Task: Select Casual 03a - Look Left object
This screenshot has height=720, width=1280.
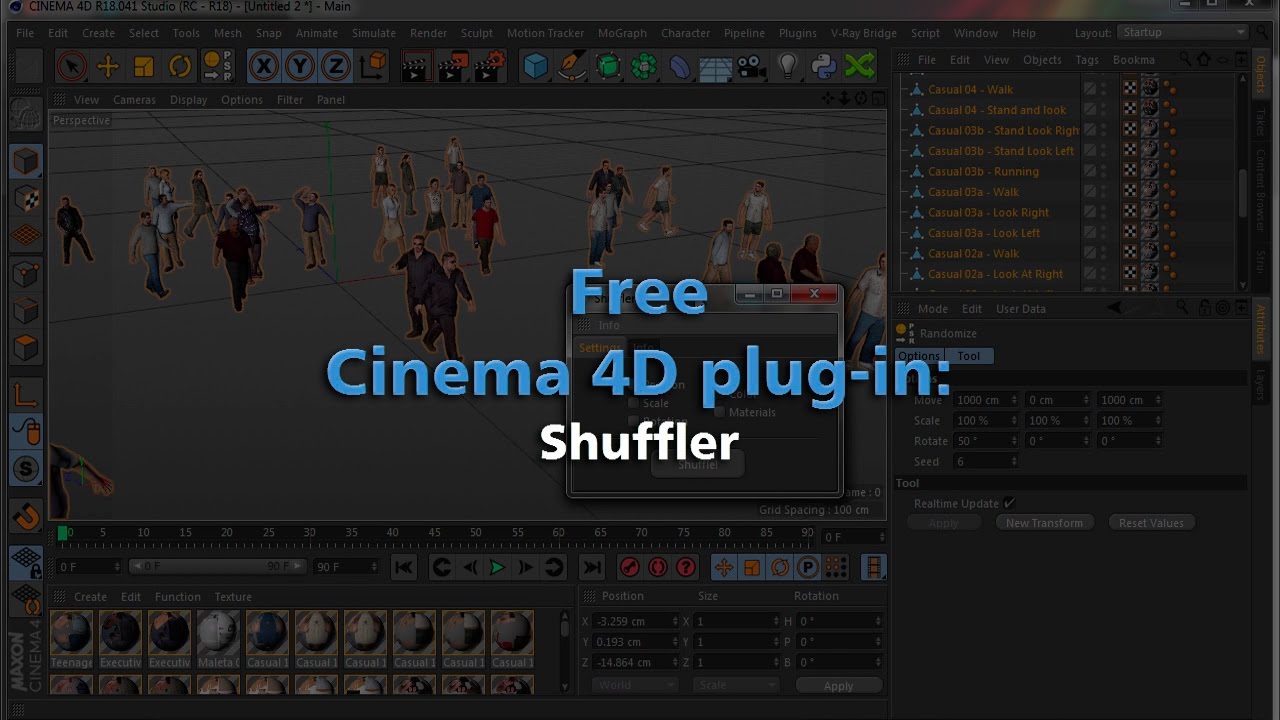Action: 984,233
